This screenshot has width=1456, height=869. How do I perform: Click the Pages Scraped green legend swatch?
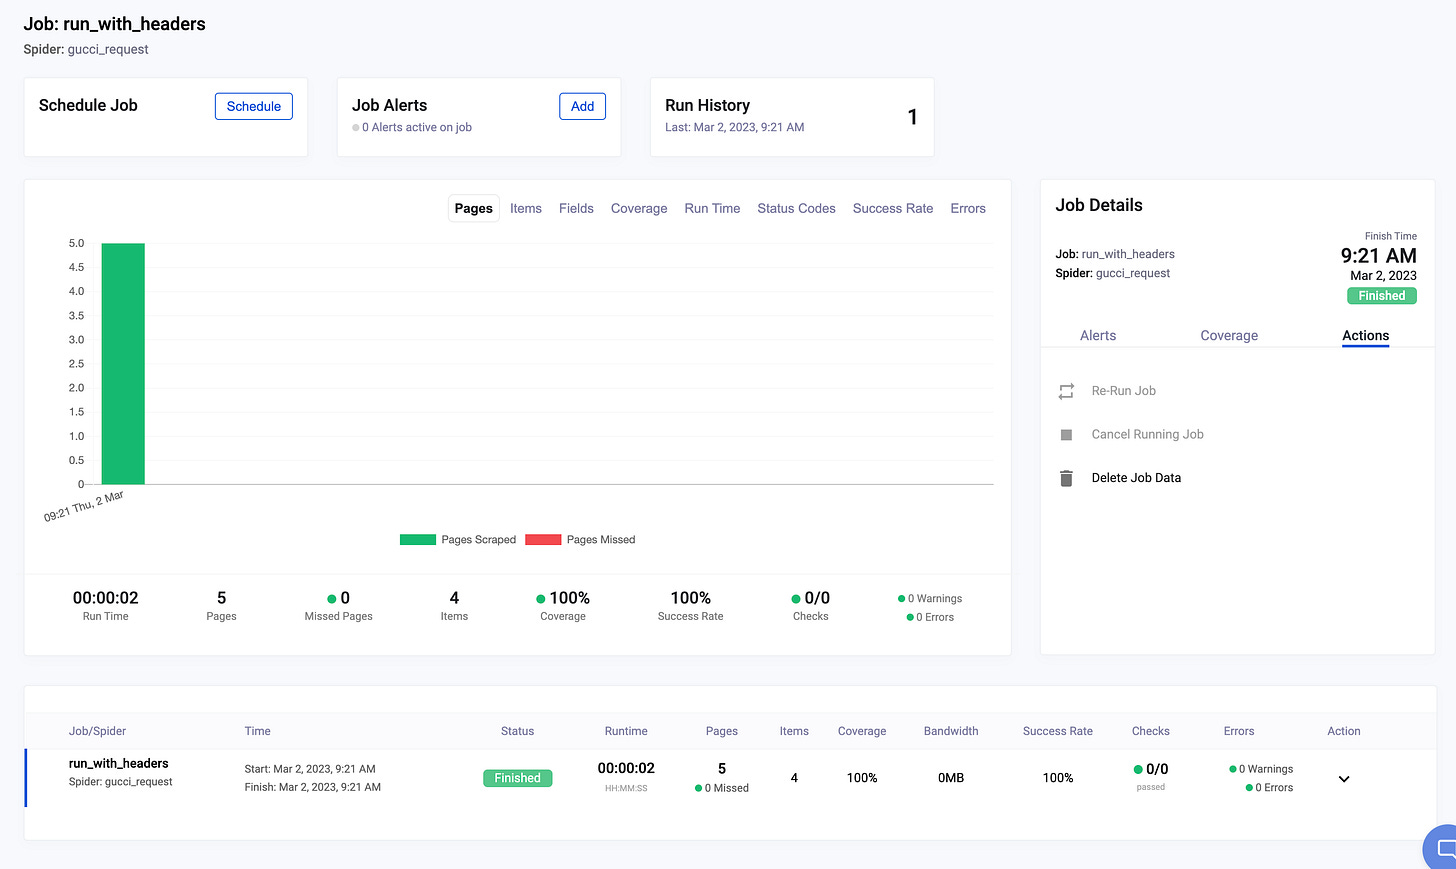click(417, 539)
